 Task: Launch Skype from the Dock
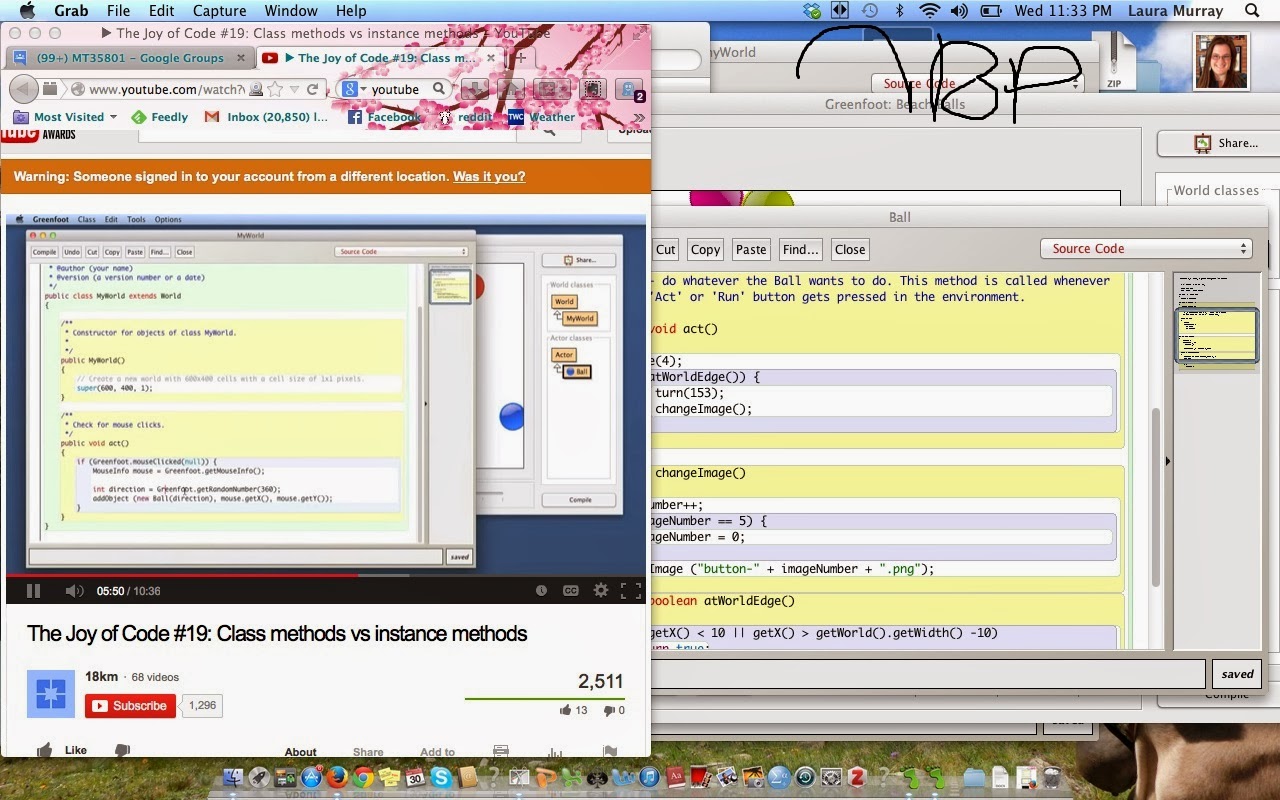(x=441, y=776)
